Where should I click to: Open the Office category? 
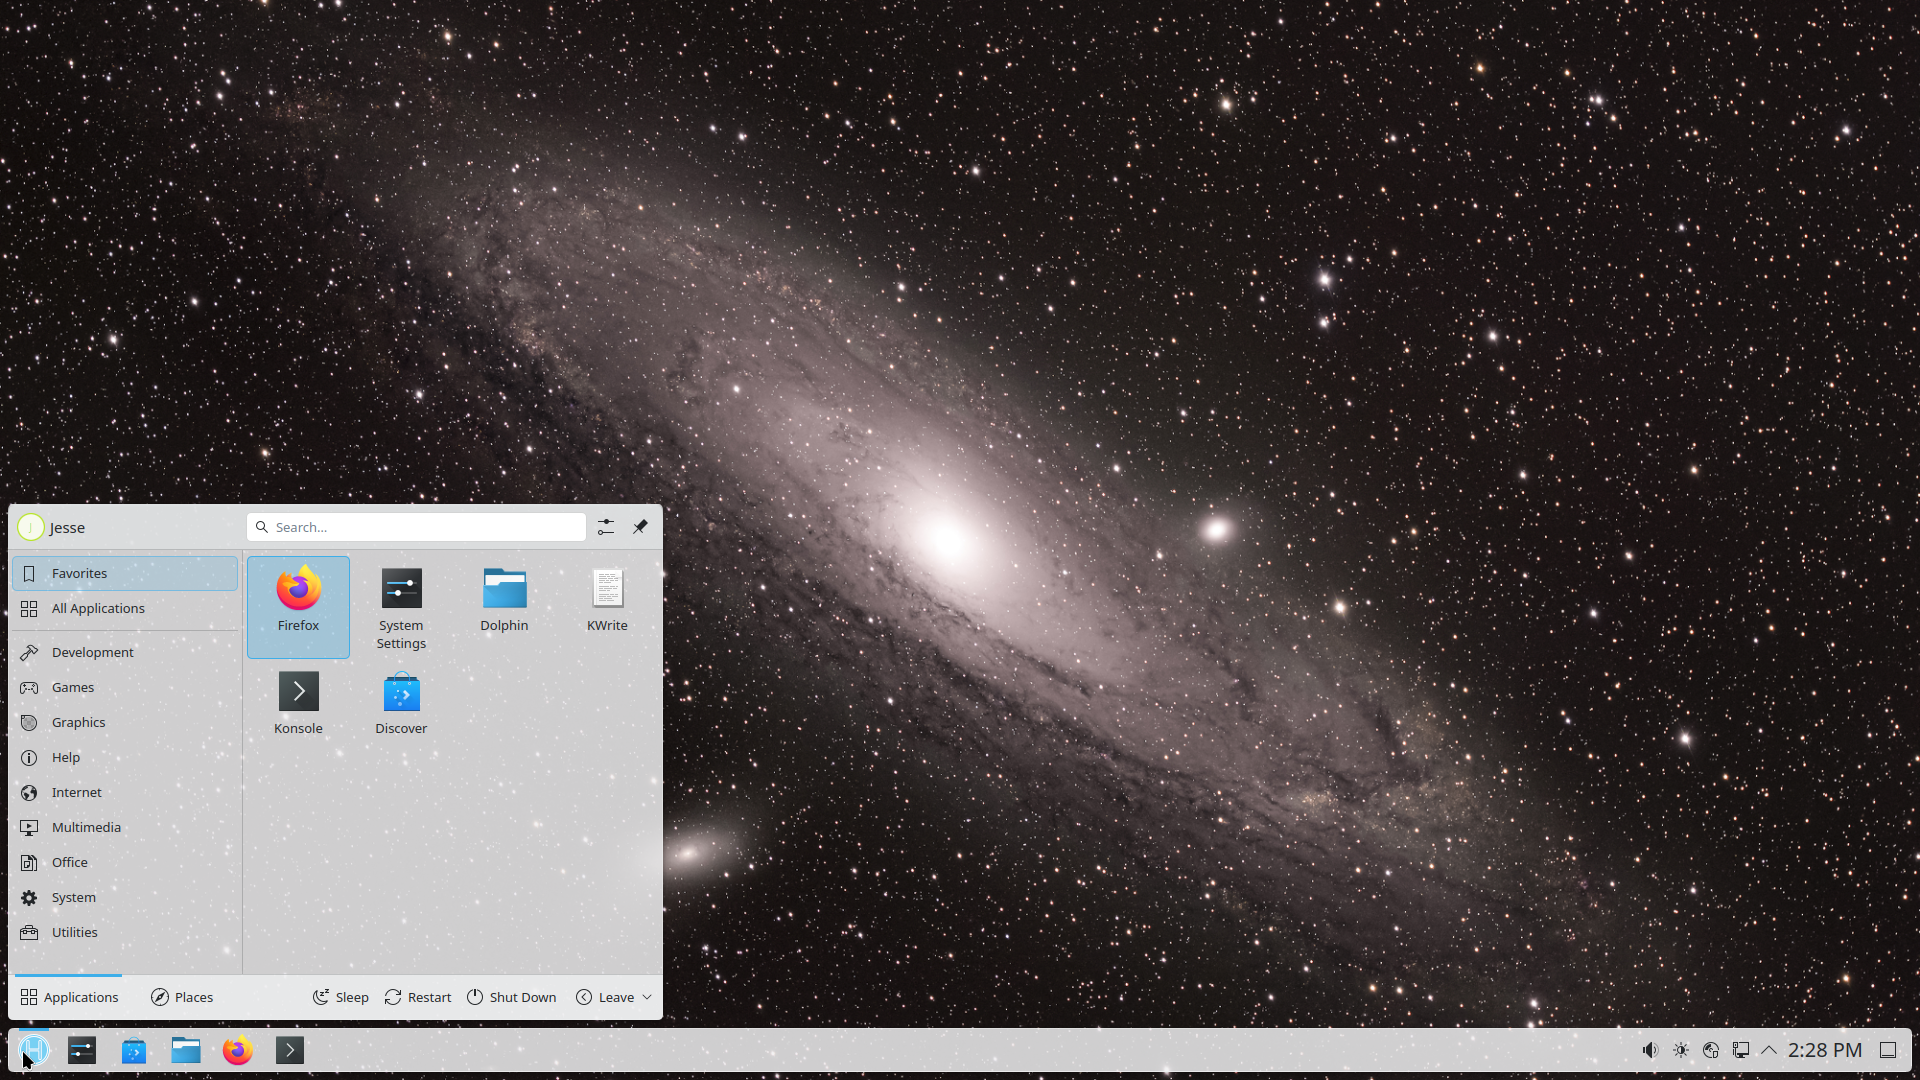tap(125, 862)
